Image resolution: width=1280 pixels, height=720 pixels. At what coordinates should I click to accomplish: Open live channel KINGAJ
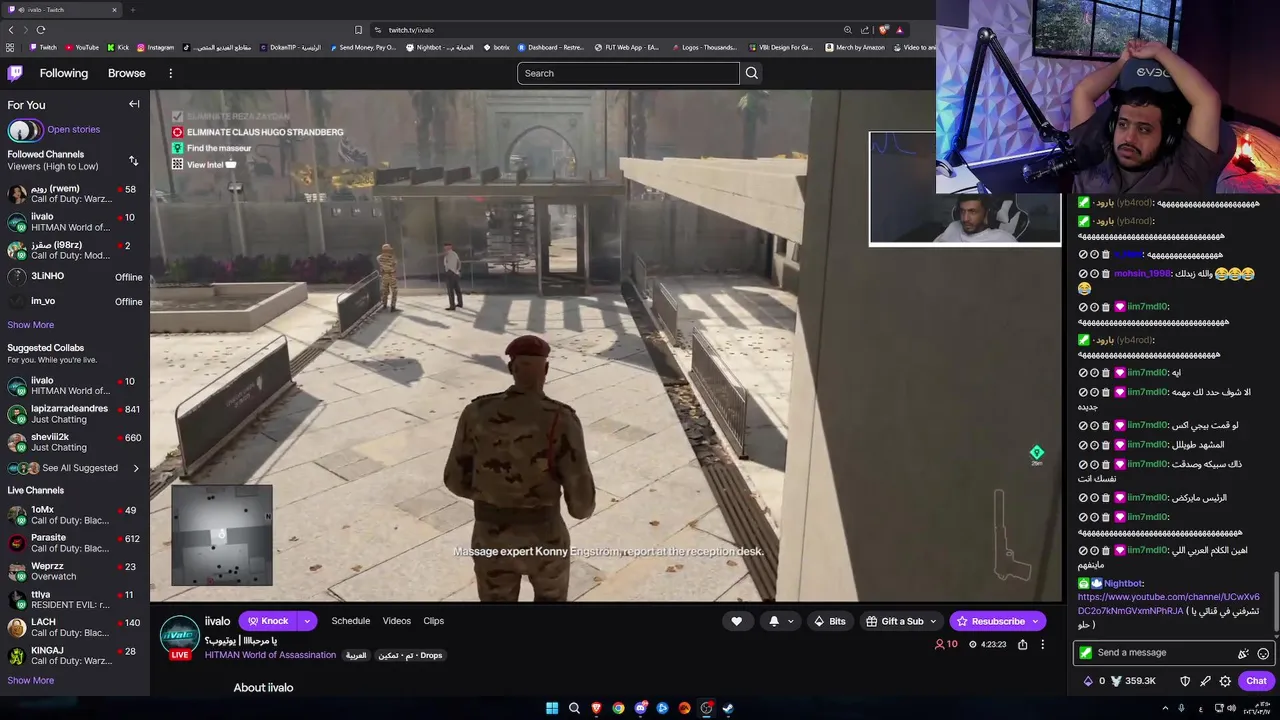click(x=75, y=656)
